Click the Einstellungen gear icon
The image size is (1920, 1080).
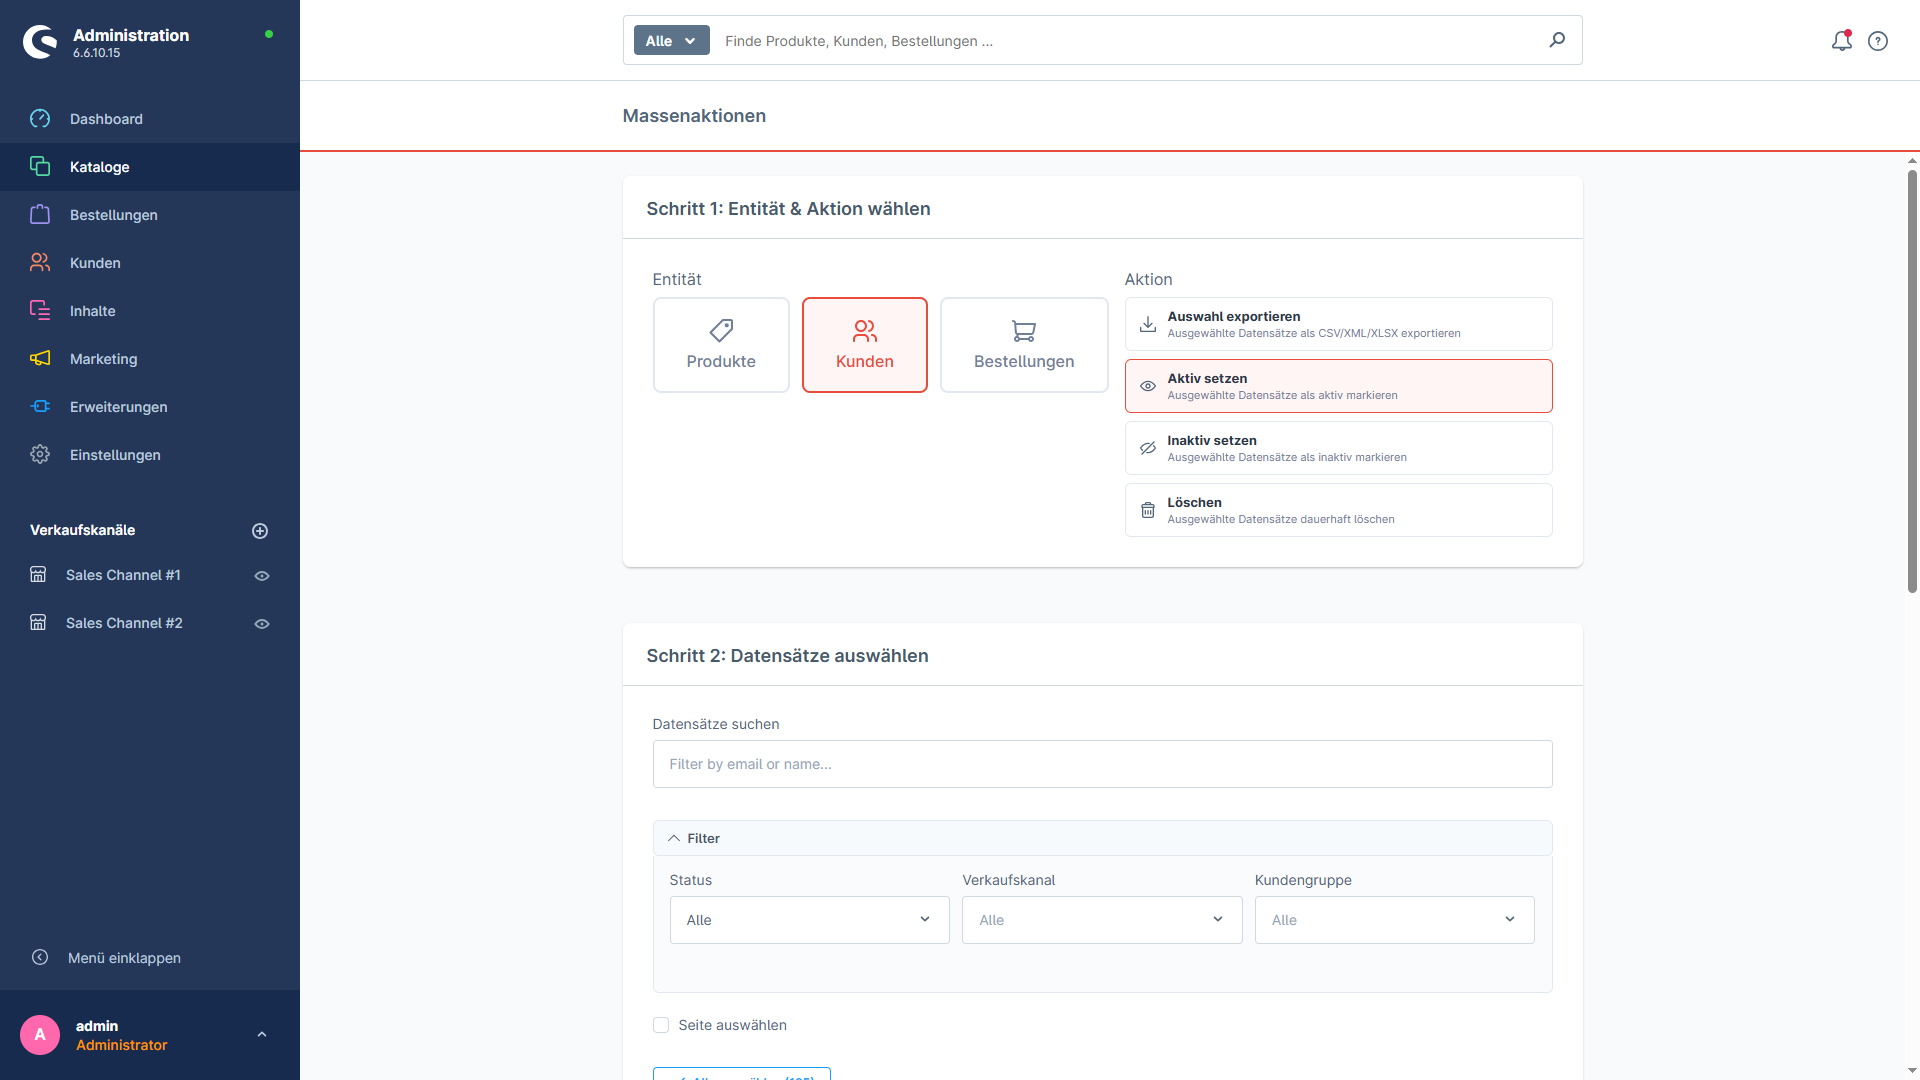click(x=40, y=455)
